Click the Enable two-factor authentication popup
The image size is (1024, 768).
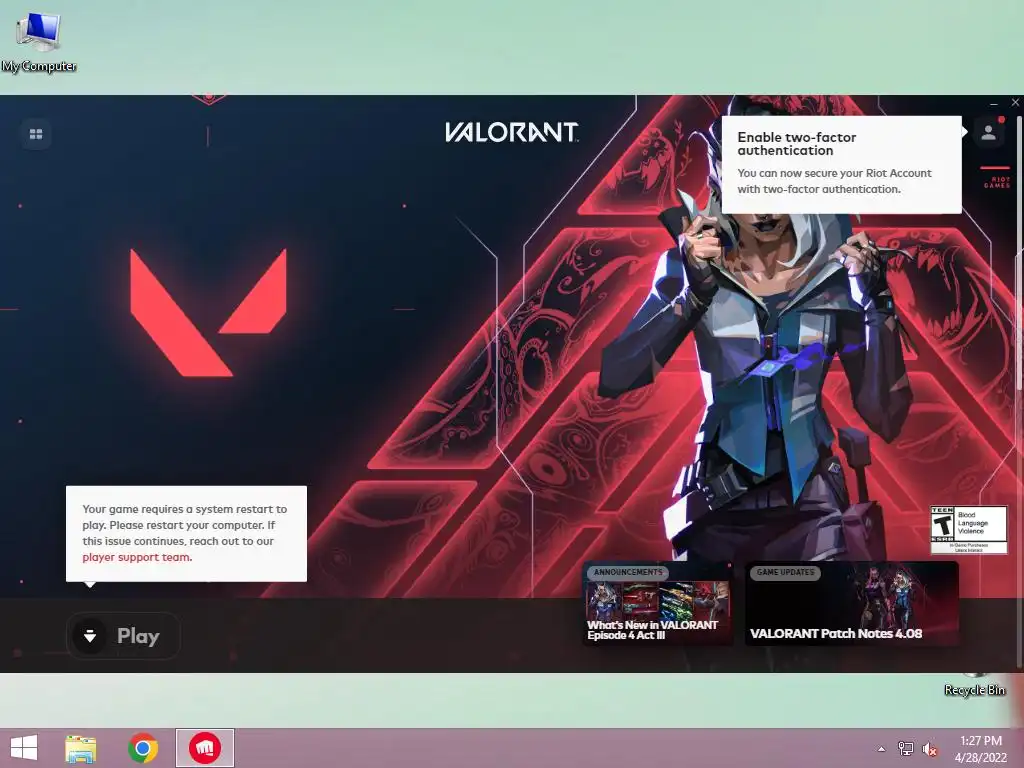click(841, 165)
